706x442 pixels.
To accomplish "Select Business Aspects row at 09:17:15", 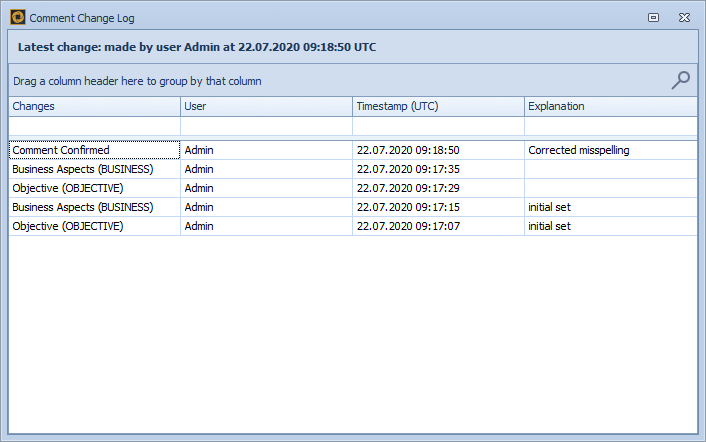I will click(95, 207).
